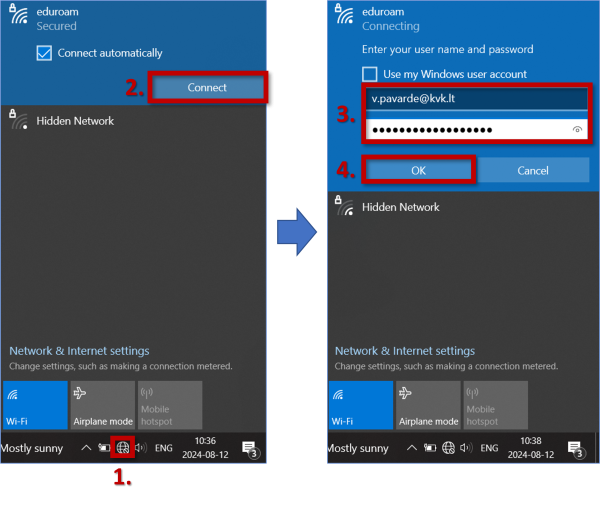Click Mostly sunny weather in right taskbar
600x509 pixels.
[357, 448]
